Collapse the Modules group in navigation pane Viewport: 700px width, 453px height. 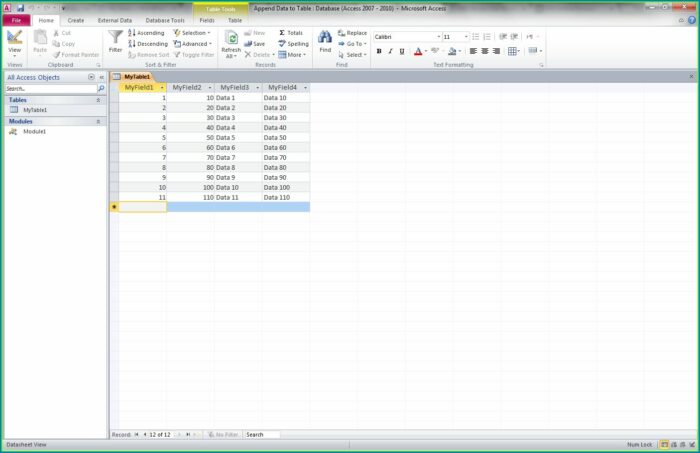click(x=98, y=121)
